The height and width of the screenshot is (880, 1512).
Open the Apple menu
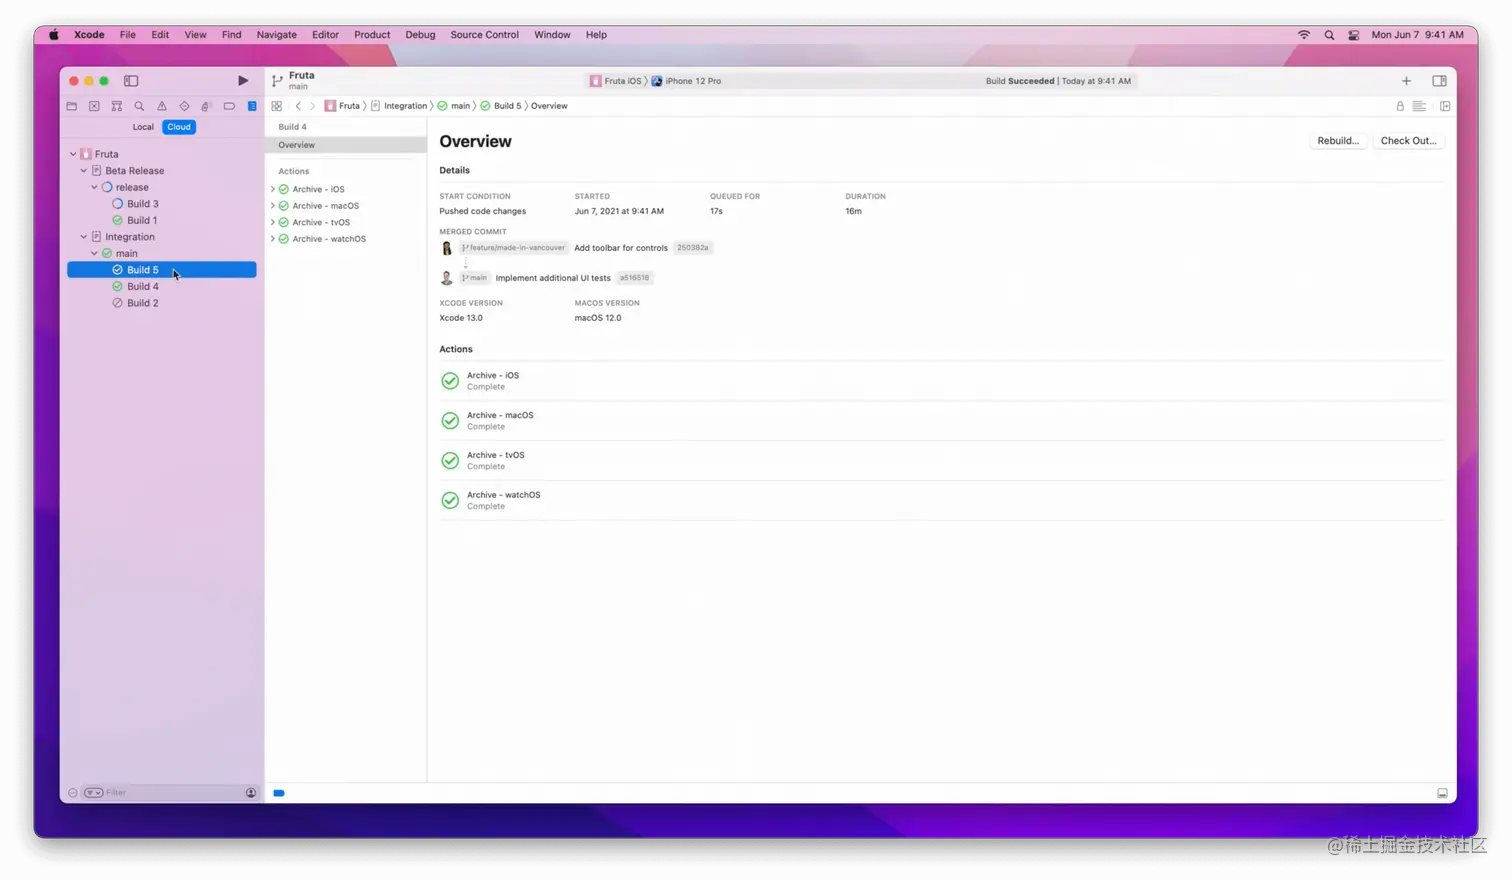54,35
